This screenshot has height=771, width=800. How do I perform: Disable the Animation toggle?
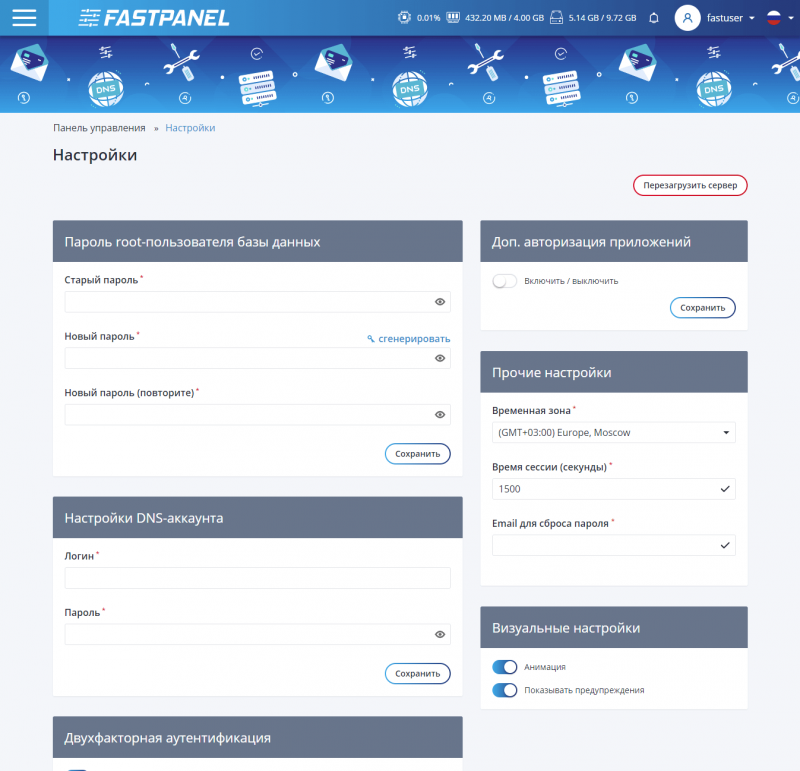pyautogui.click(x=505, y=667)
